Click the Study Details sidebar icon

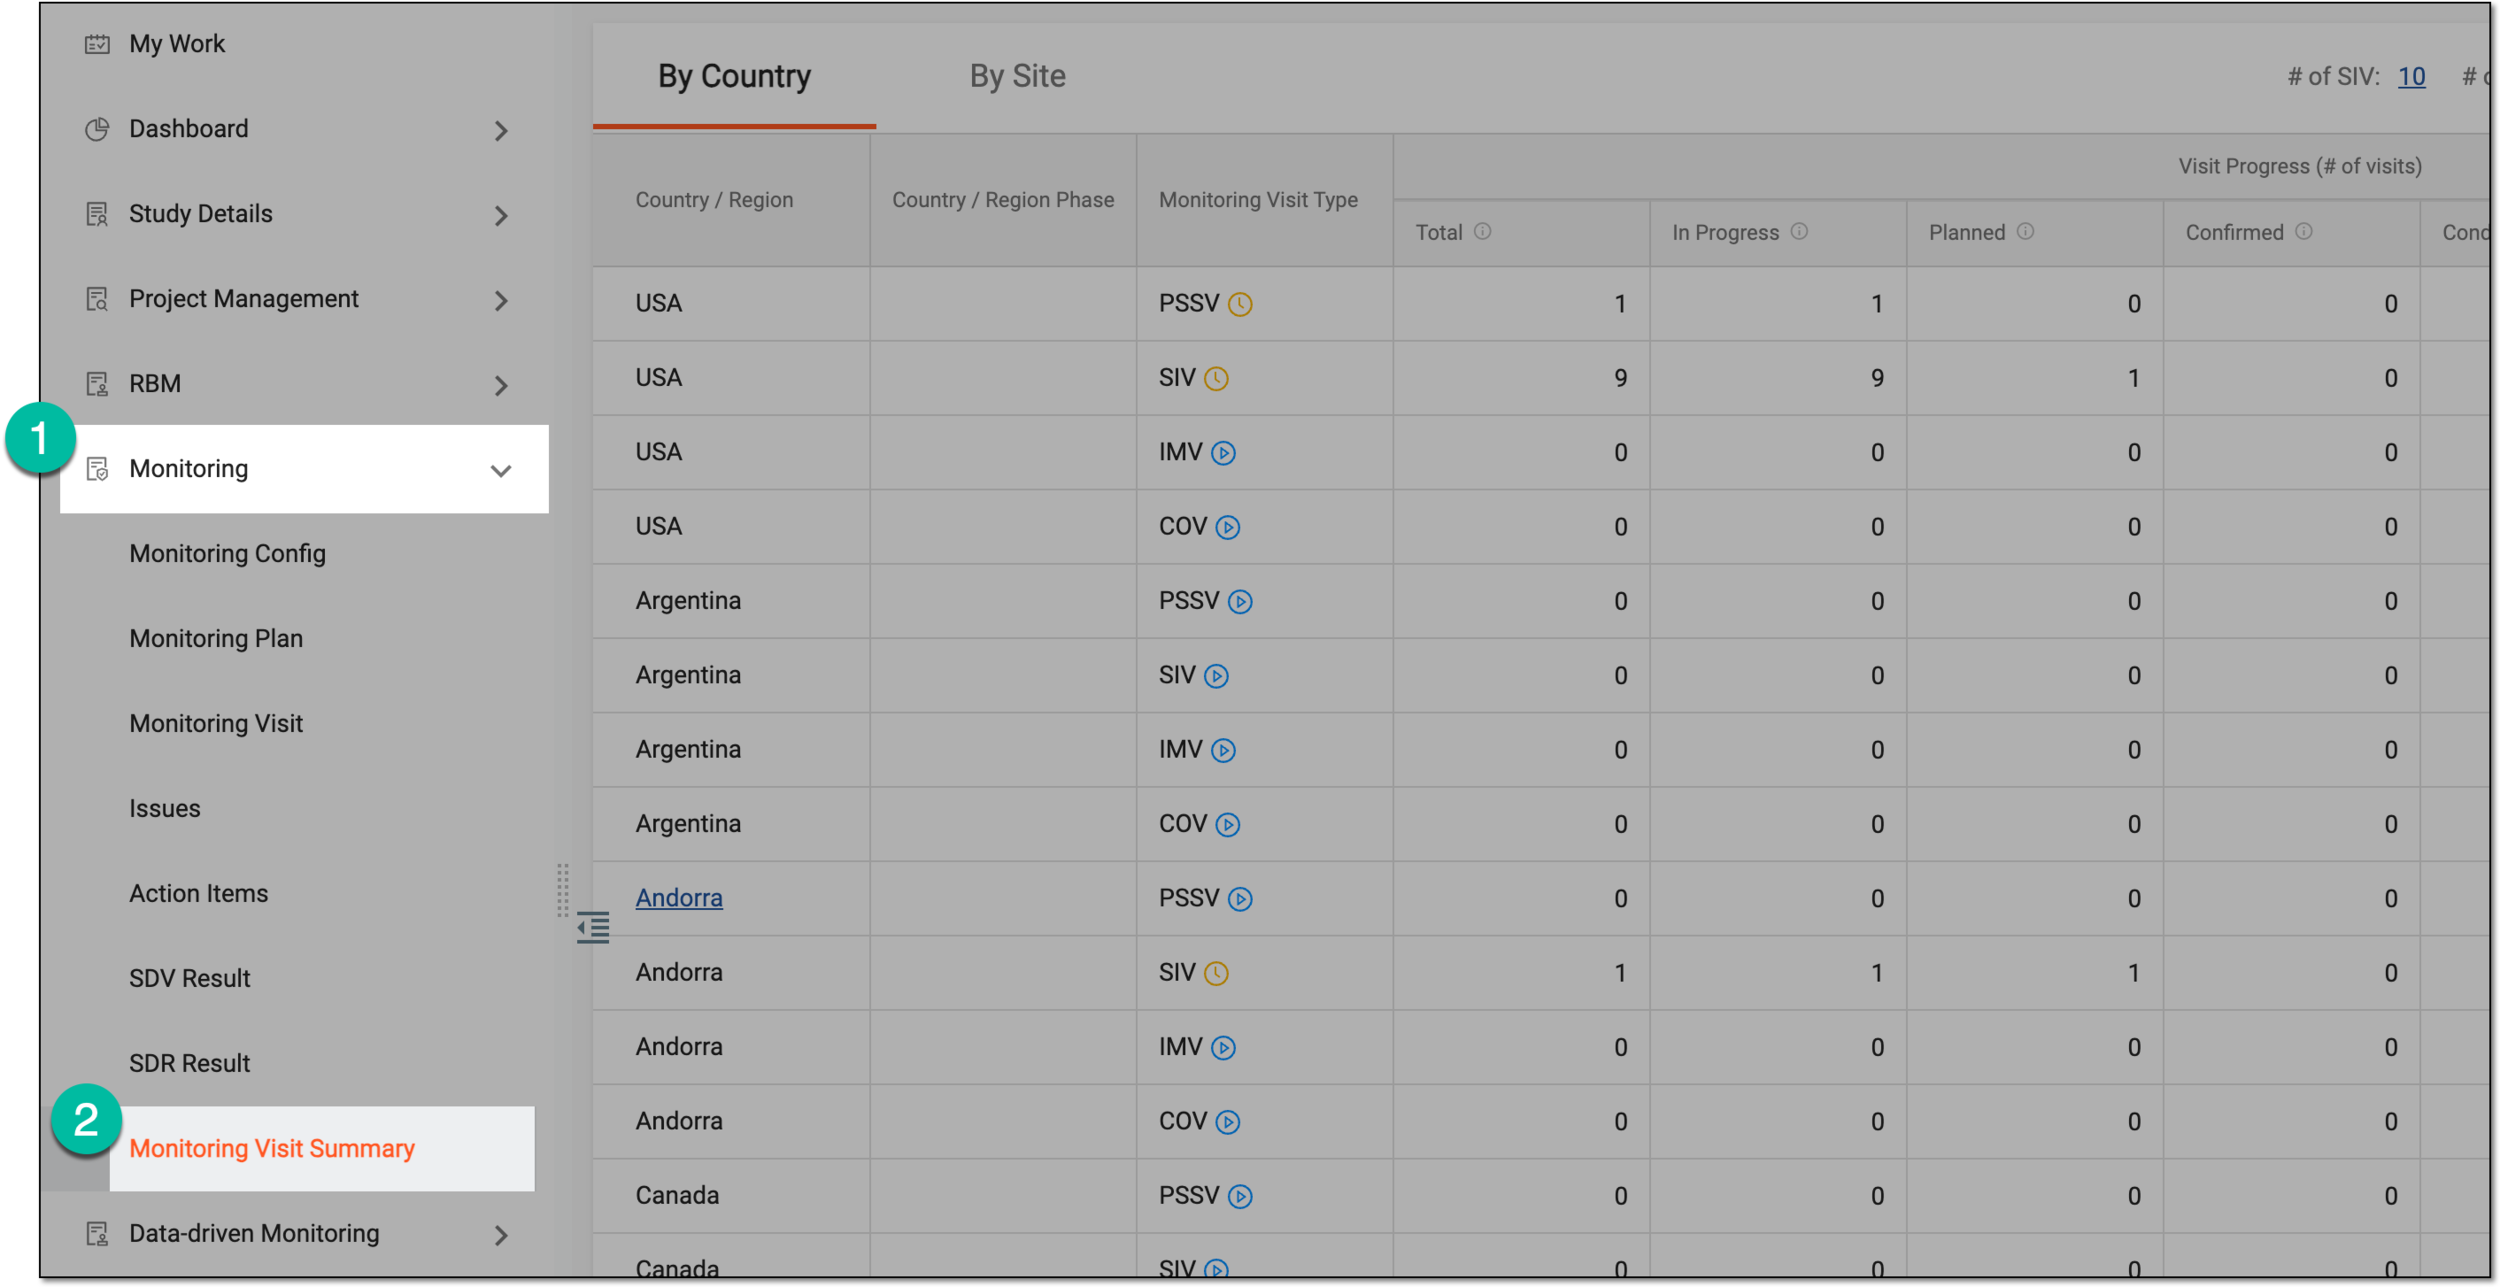(97, 214)
